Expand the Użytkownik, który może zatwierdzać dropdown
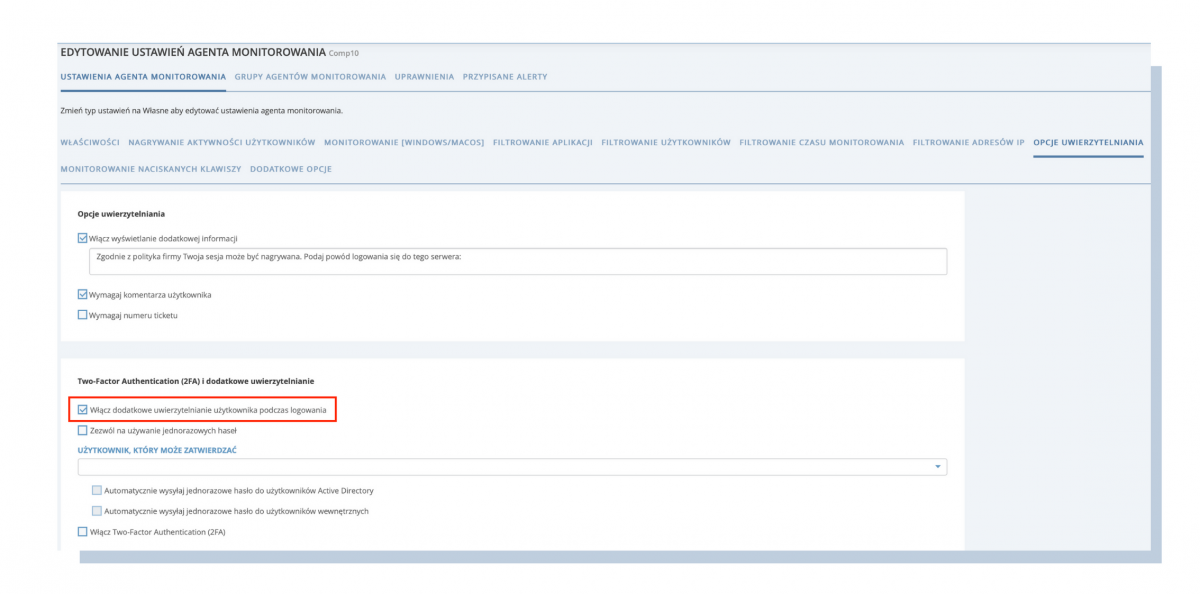The height and width of the screenshot is (594, 1200). pos(937,467)
